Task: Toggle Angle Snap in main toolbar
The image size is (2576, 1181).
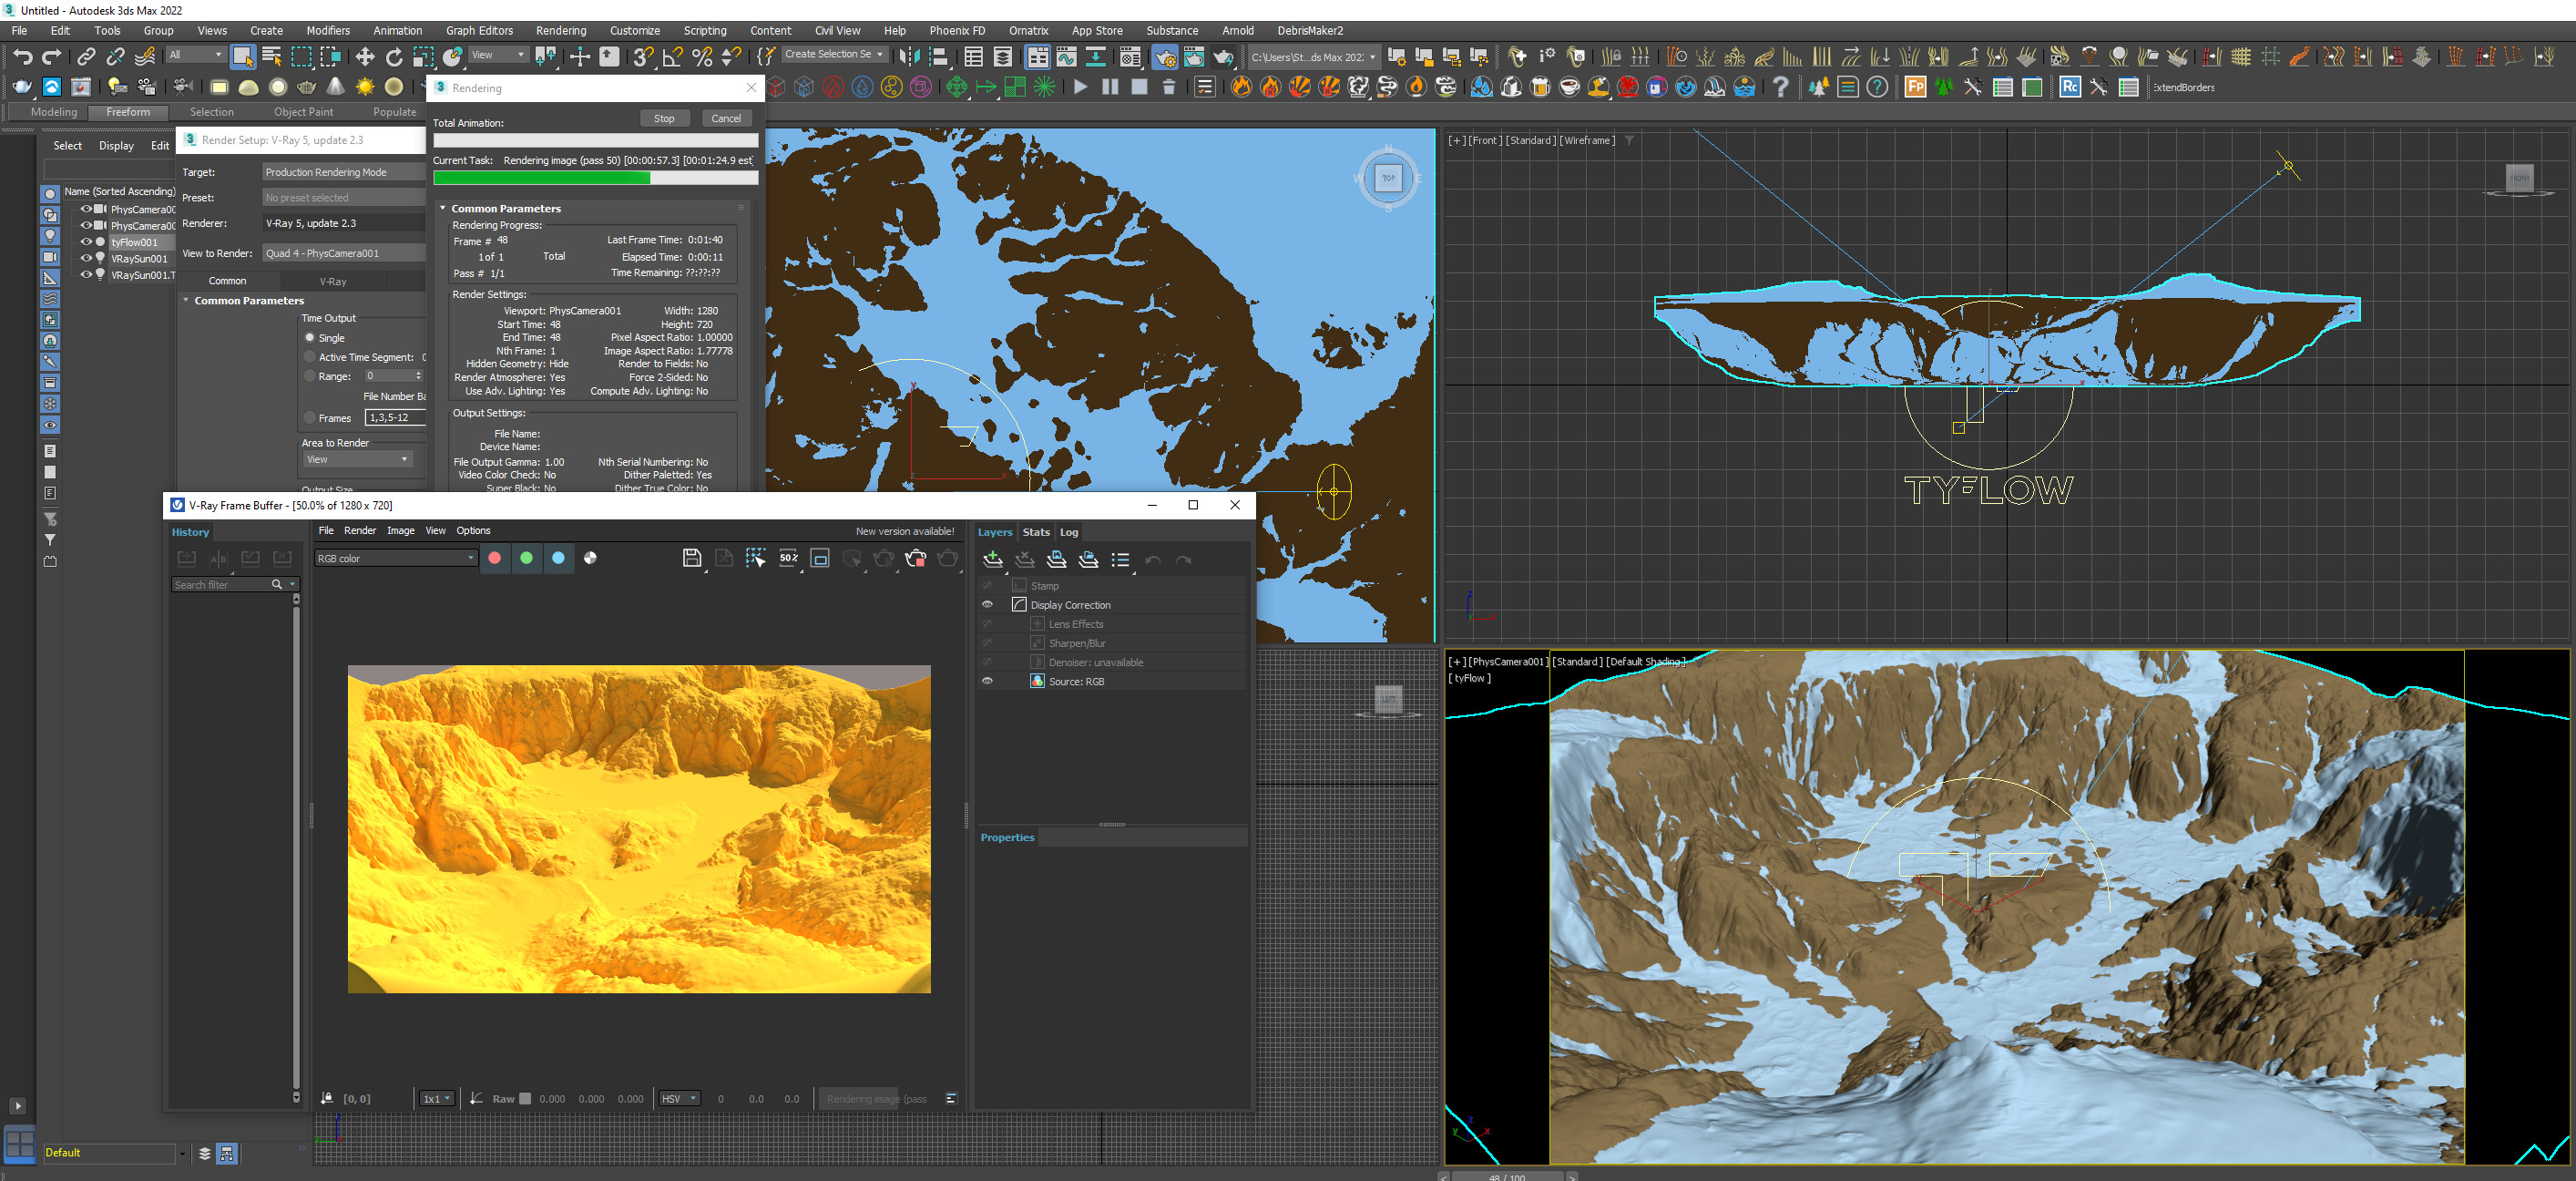Action: point(672,57)
